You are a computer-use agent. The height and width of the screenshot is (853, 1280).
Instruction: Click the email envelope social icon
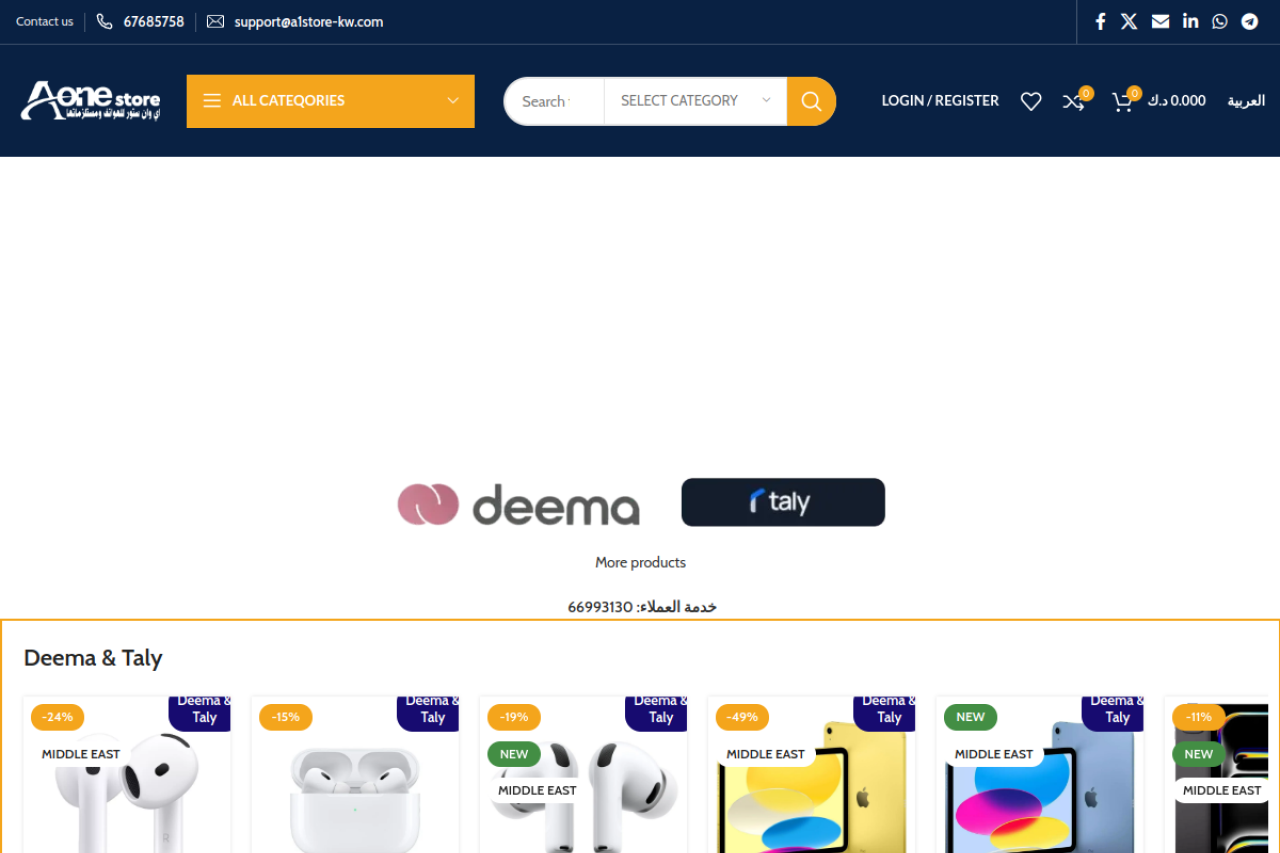(x=1160, y=21)
